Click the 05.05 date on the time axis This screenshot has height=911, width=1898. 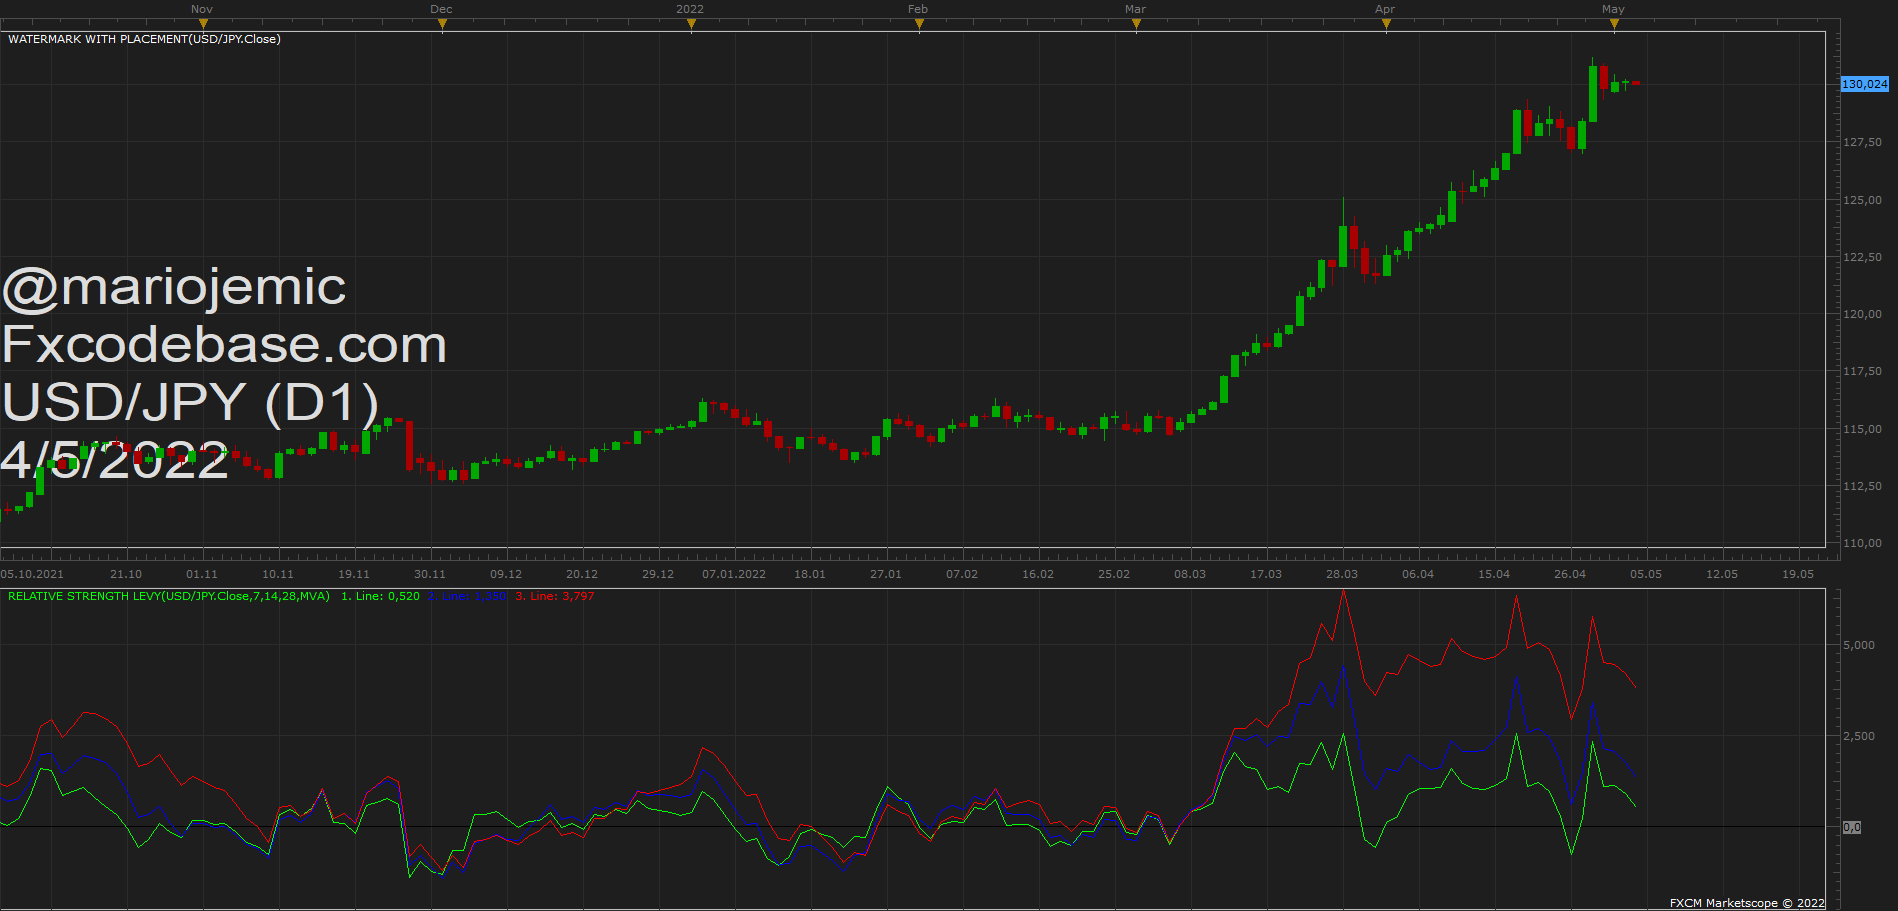click(1646, 574)
